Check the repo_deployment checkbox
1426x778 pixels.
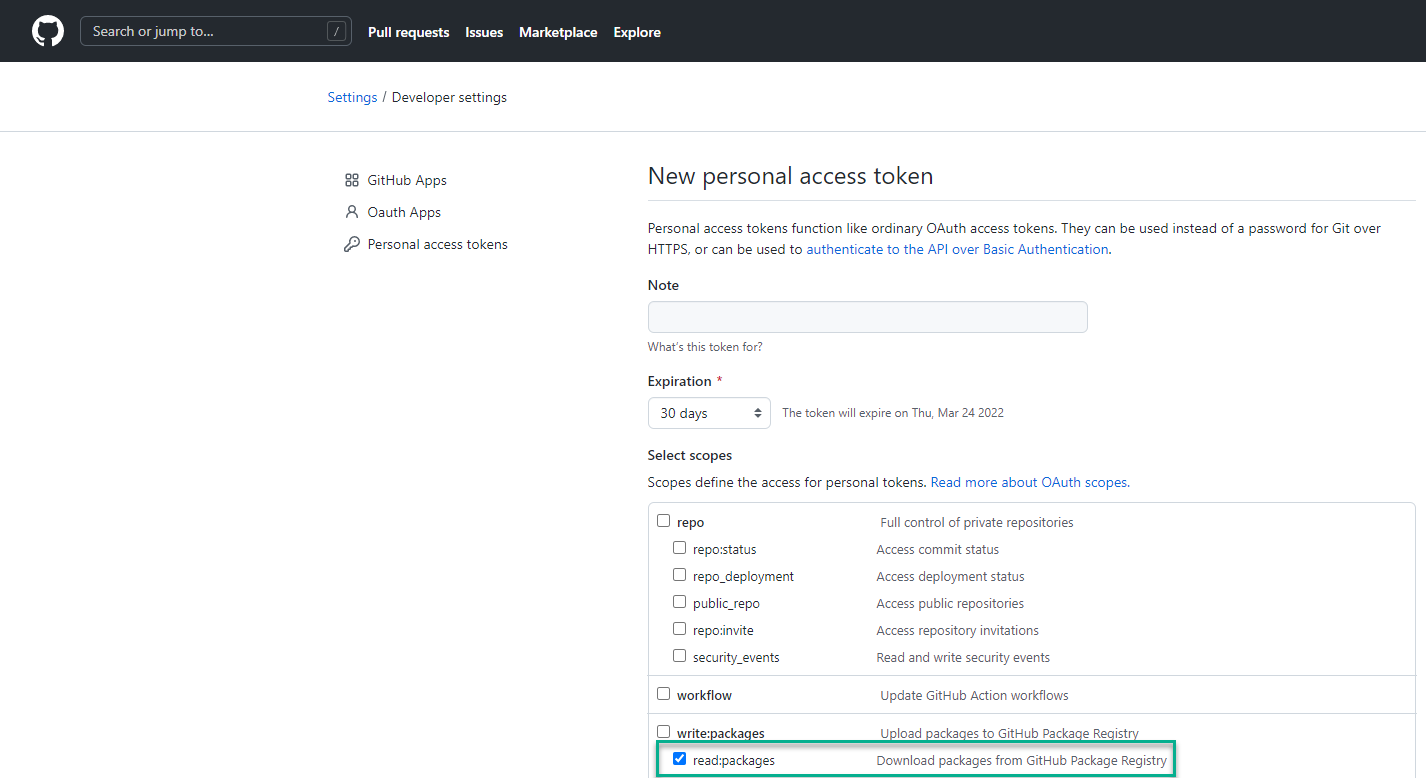click(679, 575)
